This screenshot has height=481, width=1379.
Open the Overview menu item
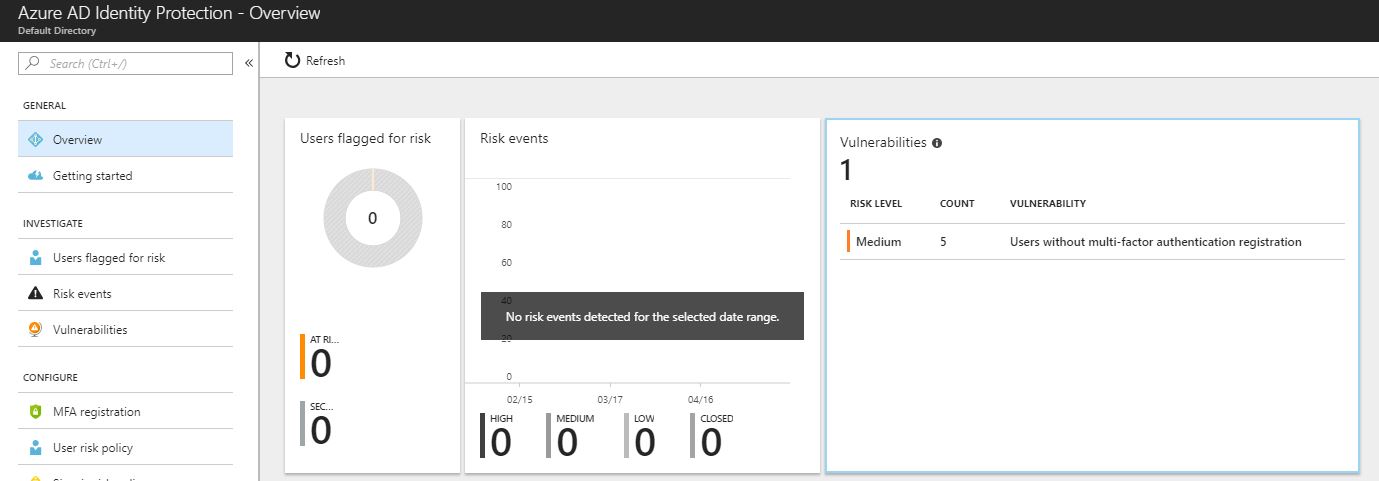pos(125,140)
